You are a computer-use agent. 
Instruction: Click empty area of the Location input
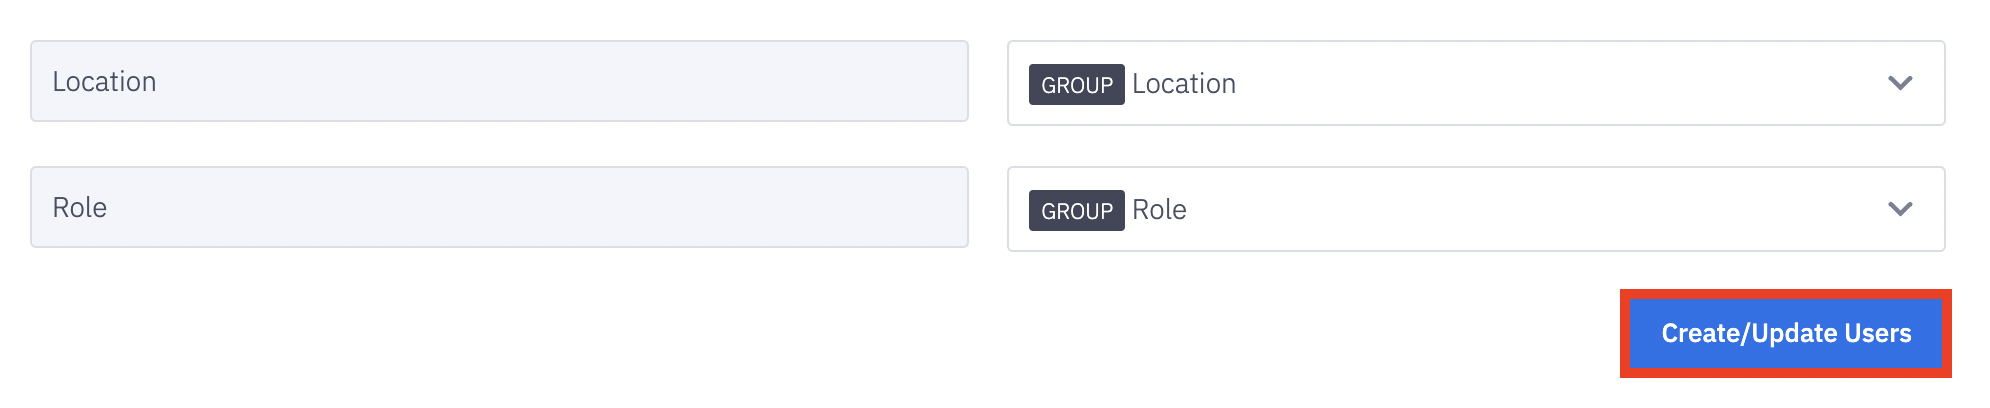coord(600,81)
